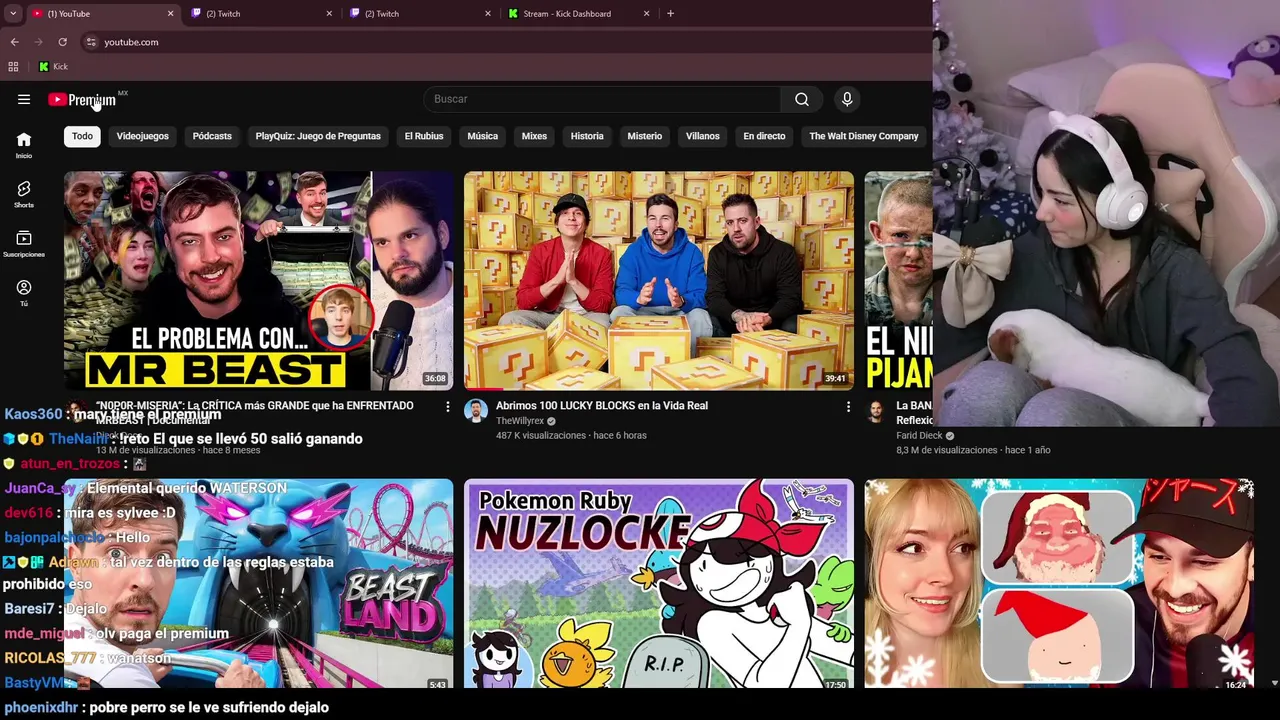Viewport: 1280px width, 720px height.
Task: Open the Lucky Blocks video thumbnail
Action: pos(659,280)
